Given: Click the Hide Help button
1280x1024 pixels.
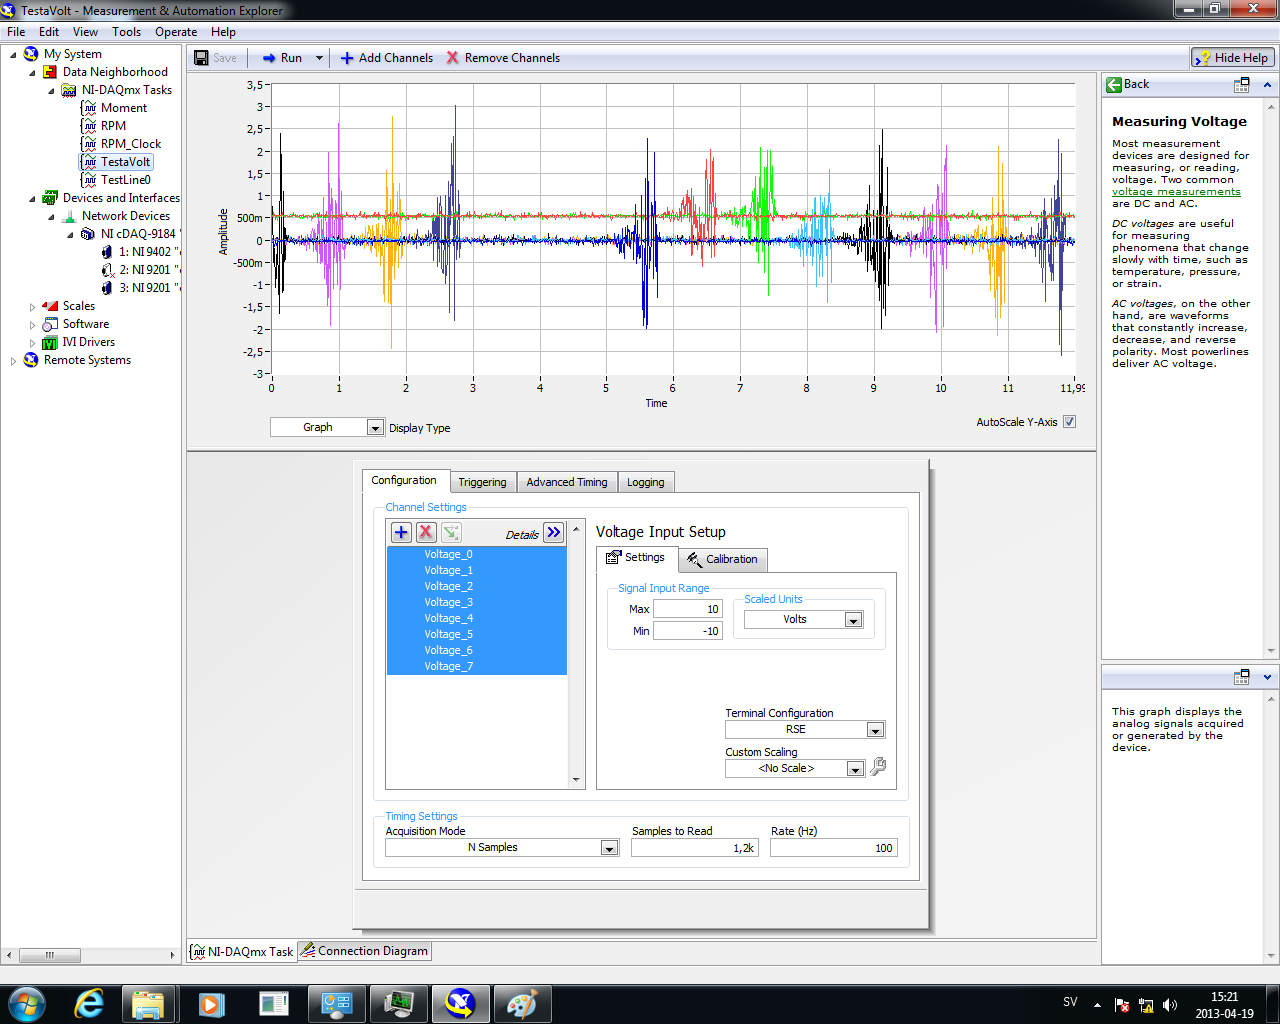Looking at the screenshot, I should (1233, 58).
